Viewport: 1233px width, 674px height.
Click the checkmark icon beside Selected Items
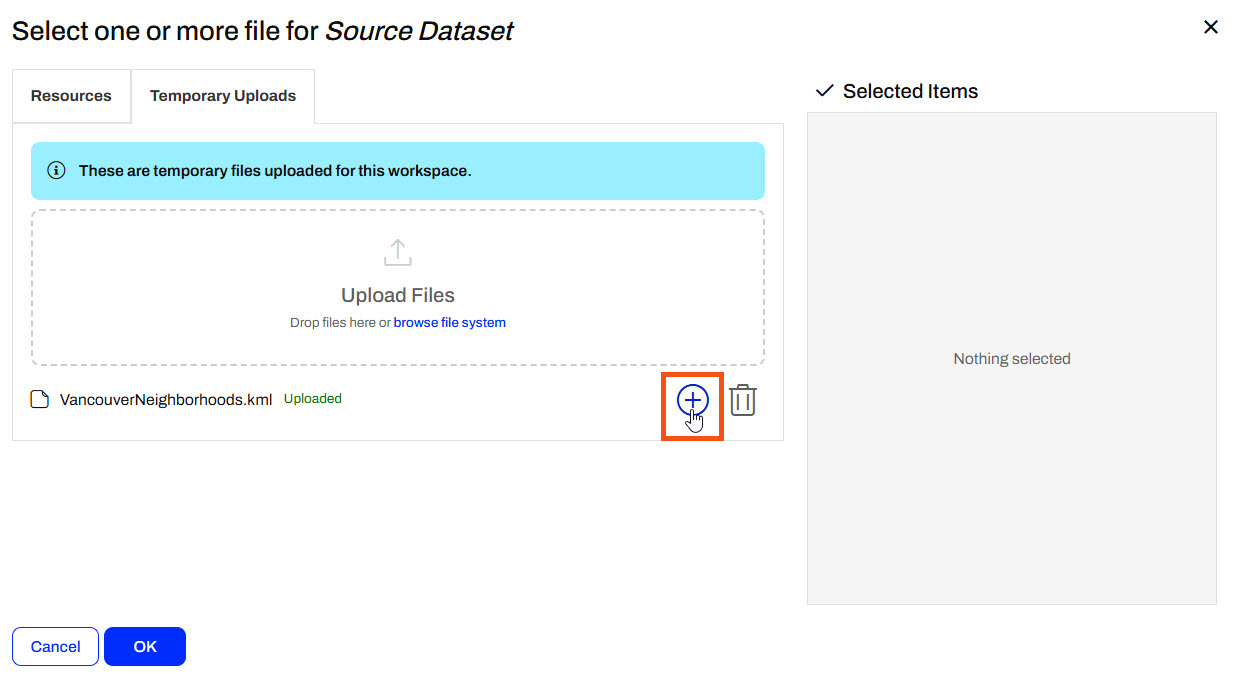824,91
